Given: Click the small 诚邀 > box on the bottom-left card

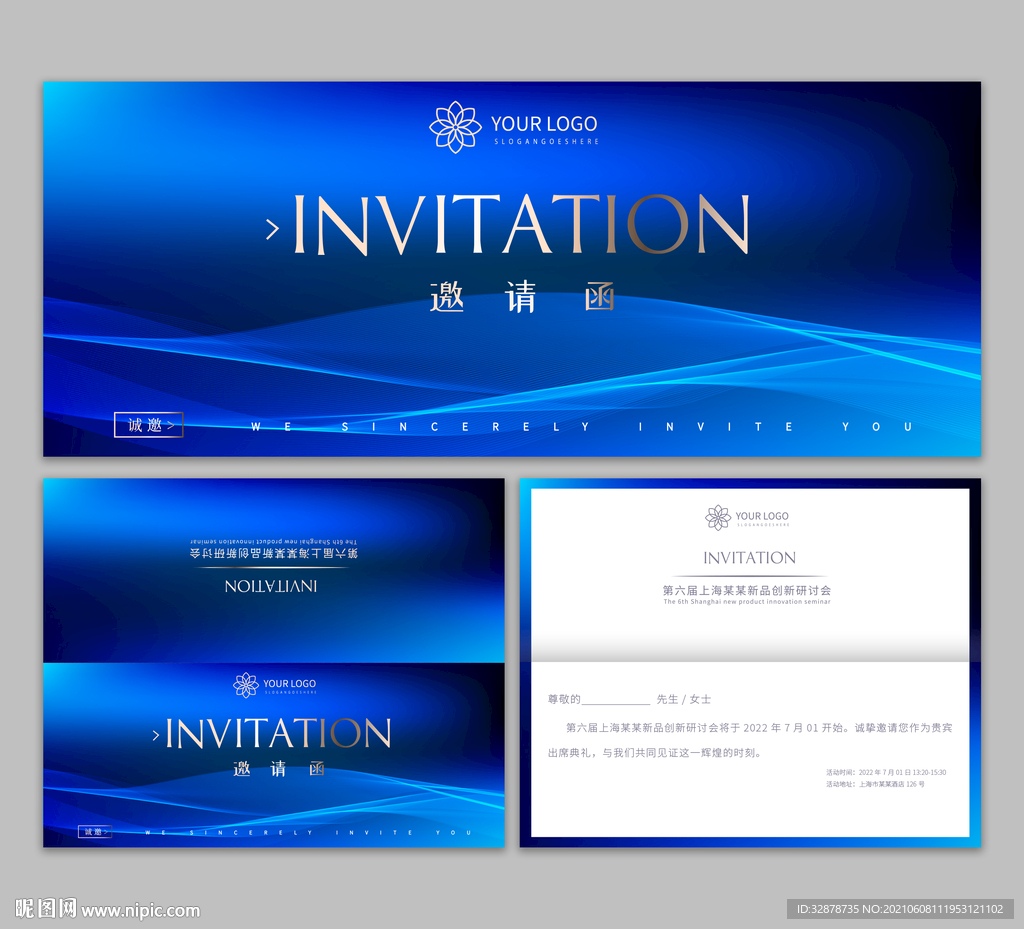Looking at the screenshot, I should tap(95, 832).
